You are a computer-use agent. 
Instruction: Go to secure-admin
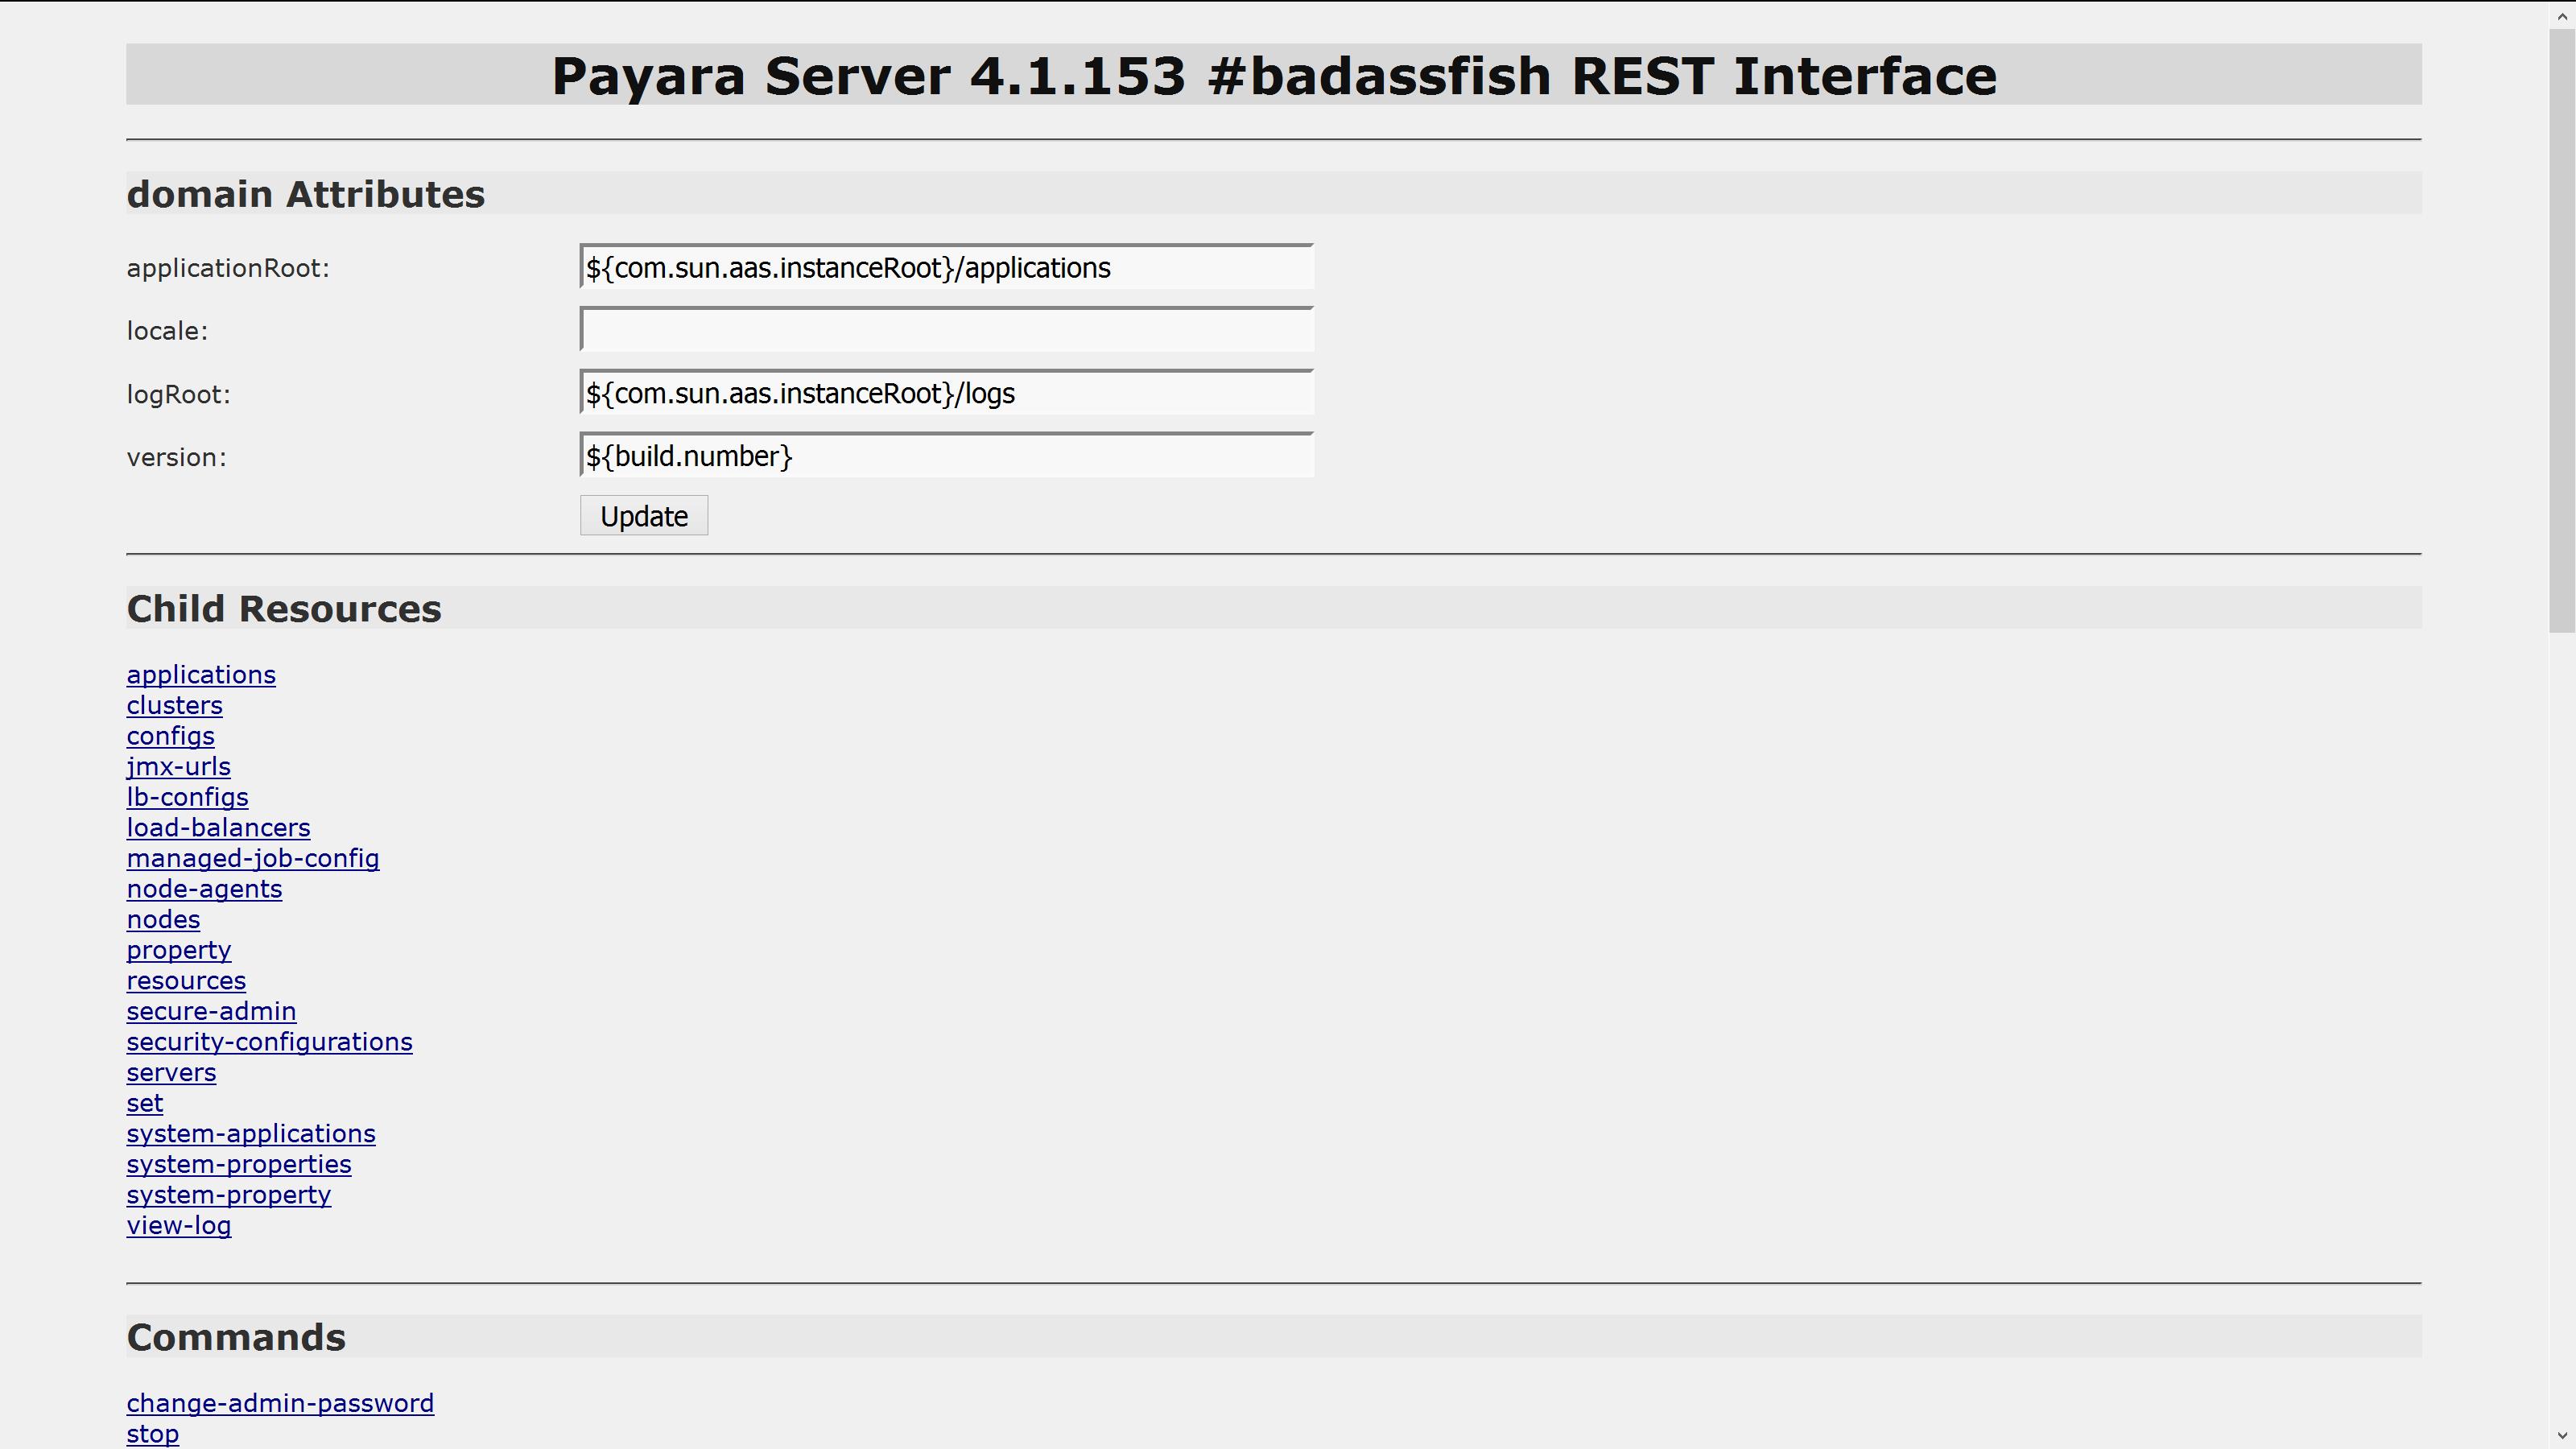click(x=211, y=1012)
